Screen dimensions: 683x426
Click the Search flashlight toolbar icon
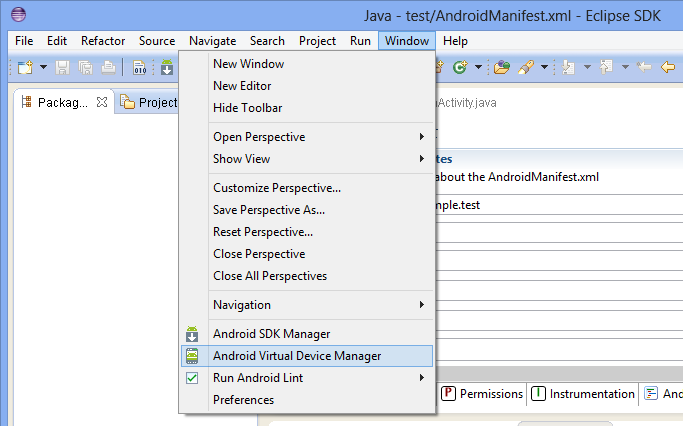[526, 67]
